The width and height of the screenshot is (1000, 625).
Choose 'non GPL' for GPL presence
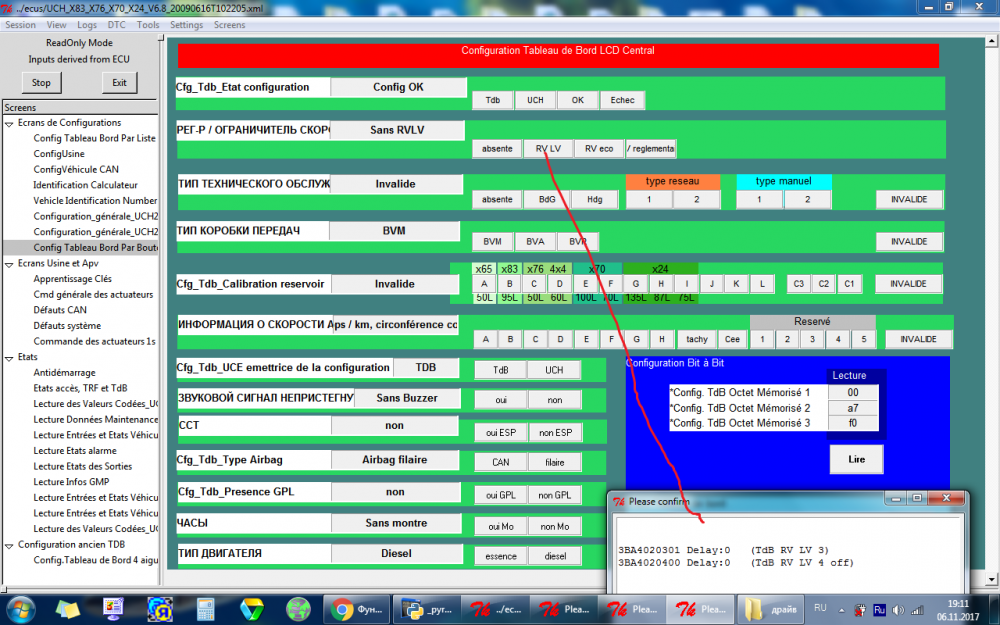pos(555,495)
